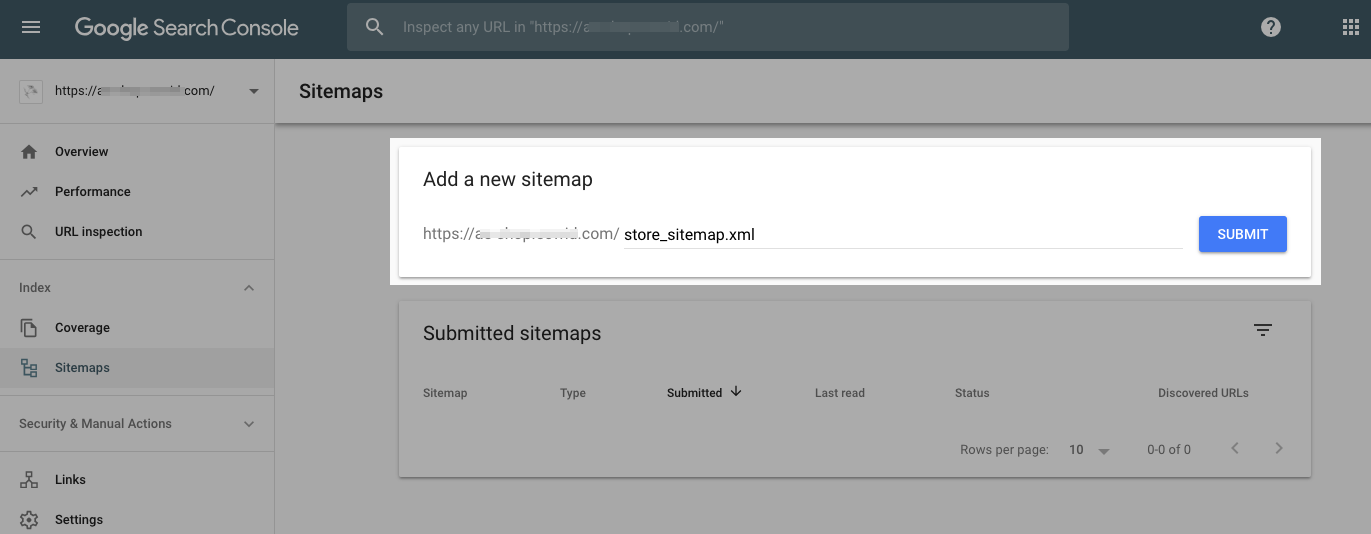Open the Google apps grid
The image size is (1371, 534).
pos(1350,27)
